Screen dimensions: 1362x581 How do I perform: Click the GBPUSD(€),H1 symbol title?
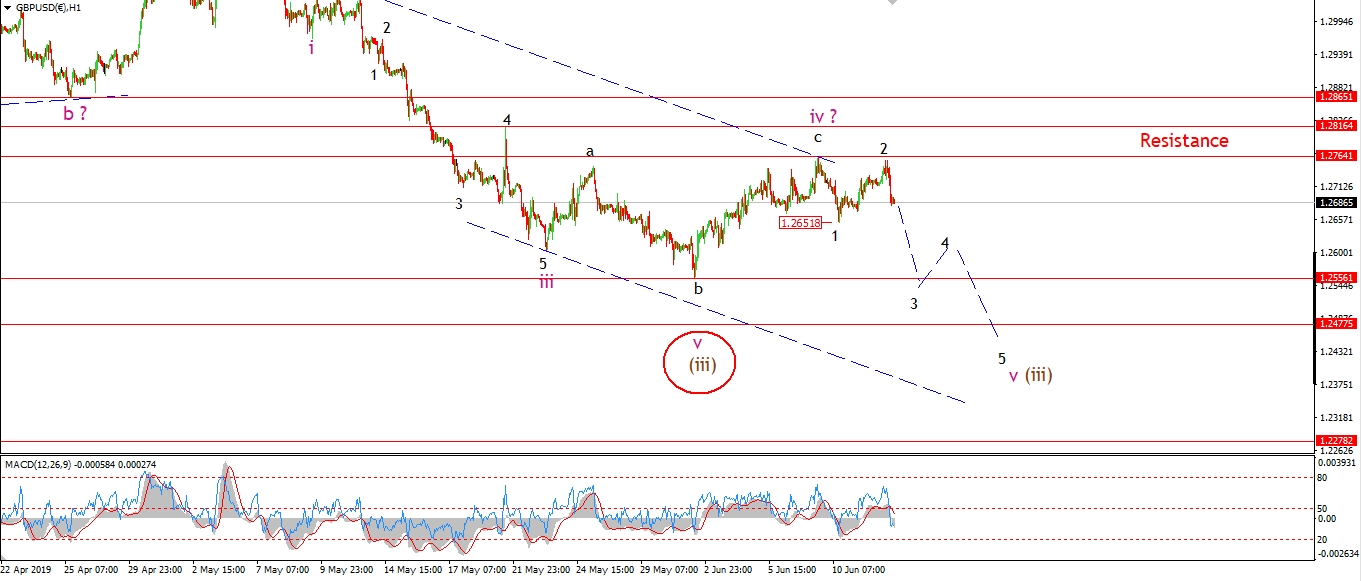pyautogui.click(x=49, y=6)
